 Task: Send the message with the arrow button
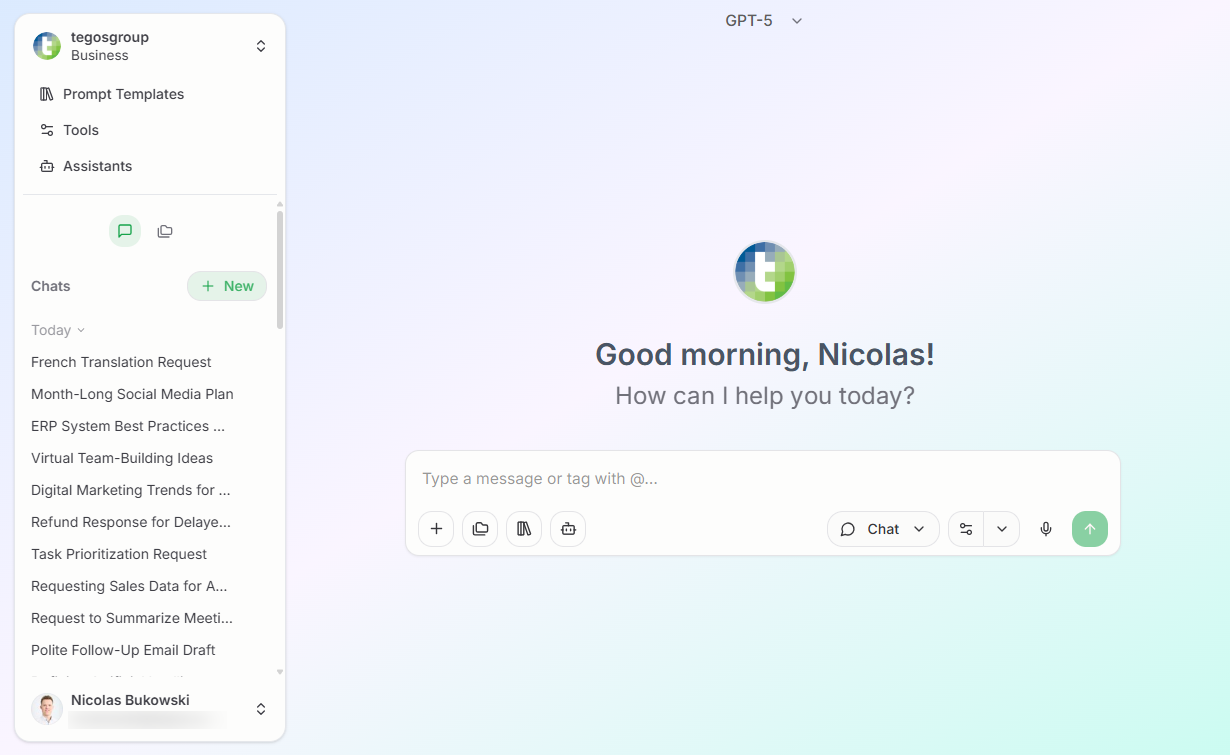(1090, 529)
